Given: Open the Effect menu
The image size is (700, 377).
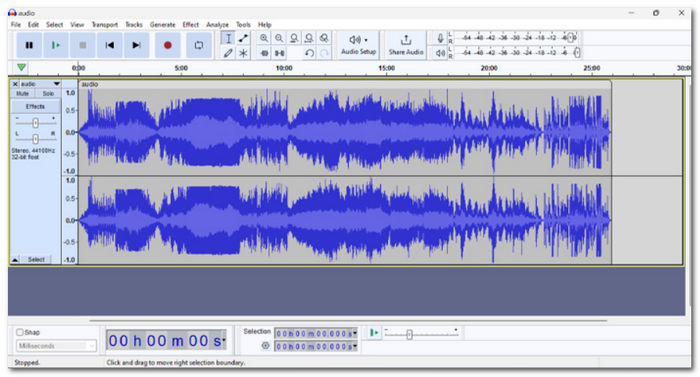Looking at the screenshot, I should tap(191, 25).
